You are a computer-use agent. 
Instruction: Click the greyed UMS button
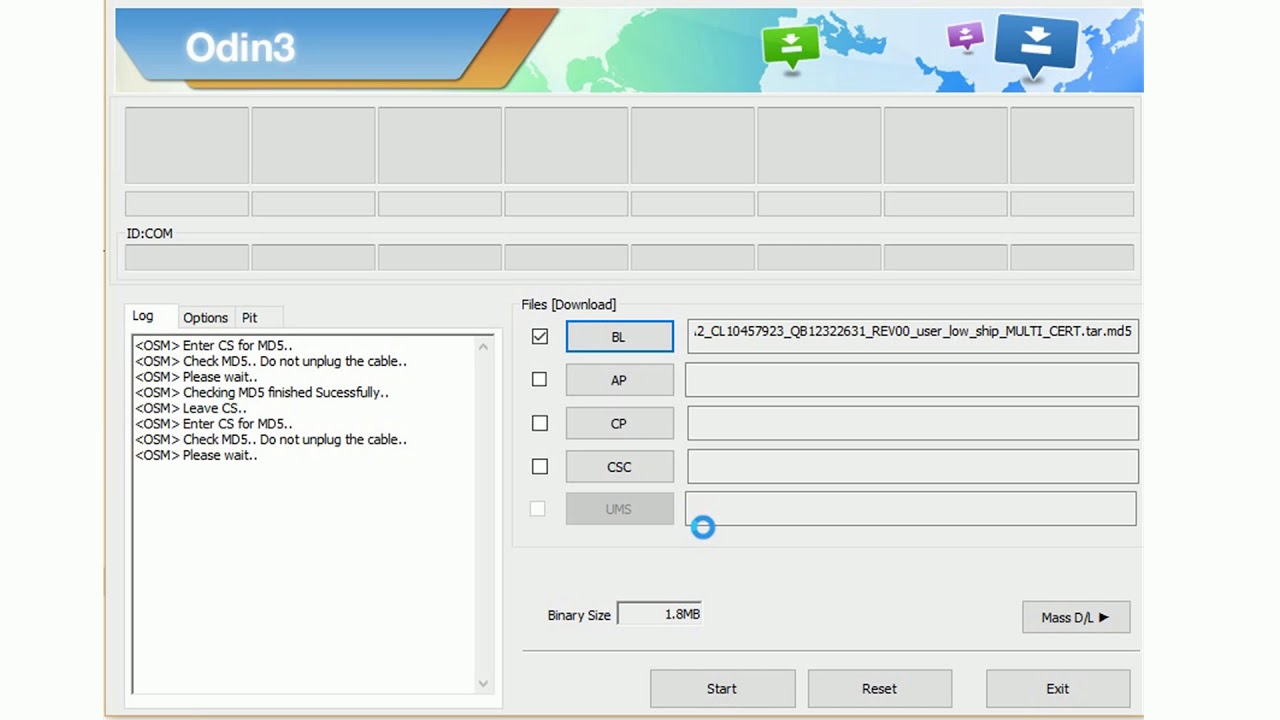[619, 509]
